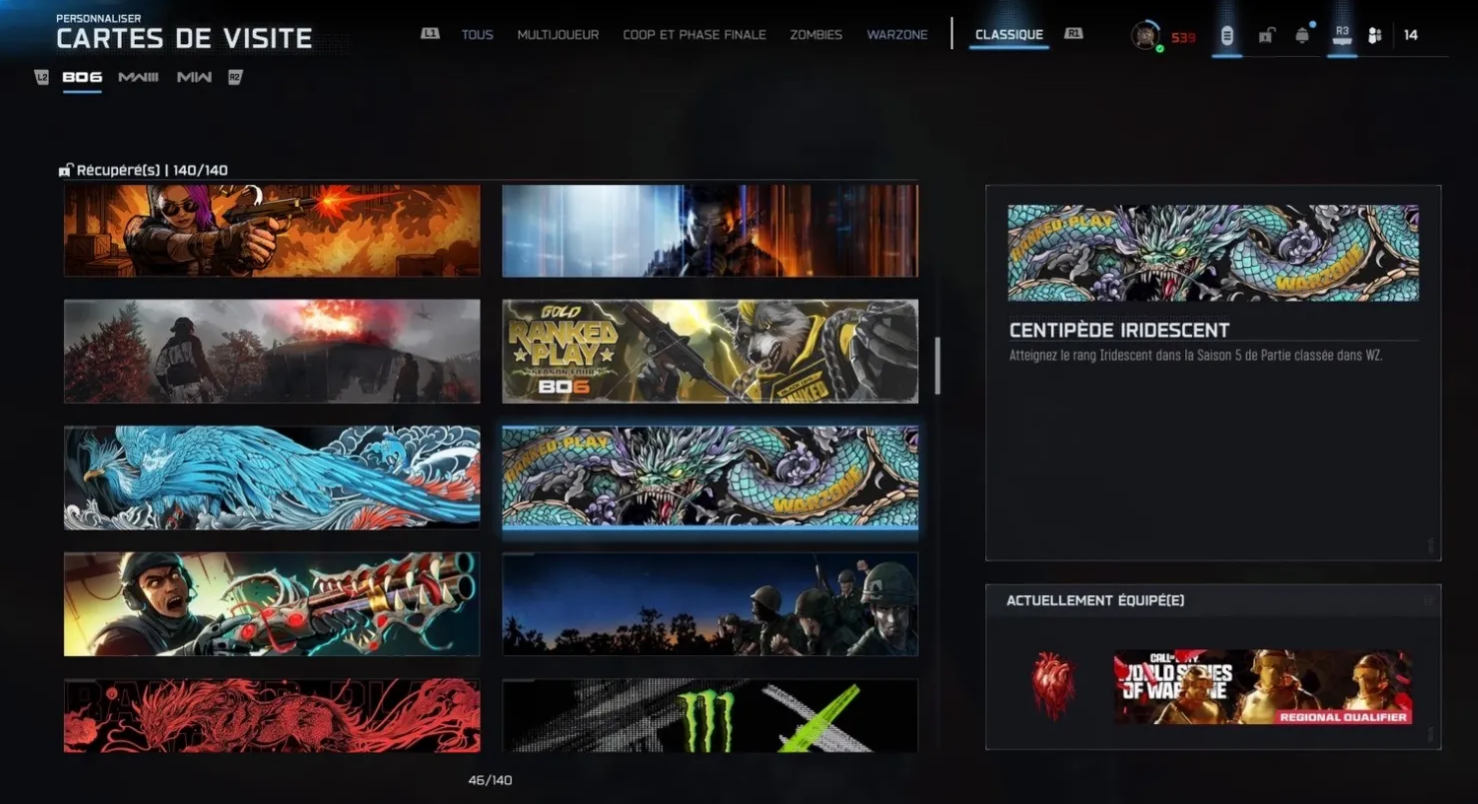The height and width of the screenshot is (804, 1478).
Task: Click the Centipède Iridescent preview image
Action: pyautogui.click(x=1213, y=253)
